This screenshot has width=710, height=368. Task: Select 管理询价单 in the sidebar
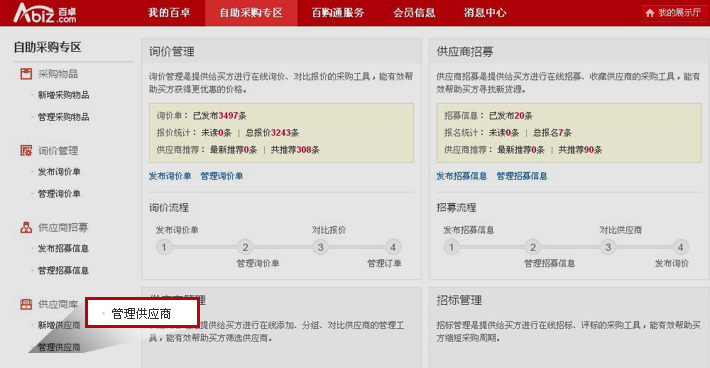tap(59, 194)
